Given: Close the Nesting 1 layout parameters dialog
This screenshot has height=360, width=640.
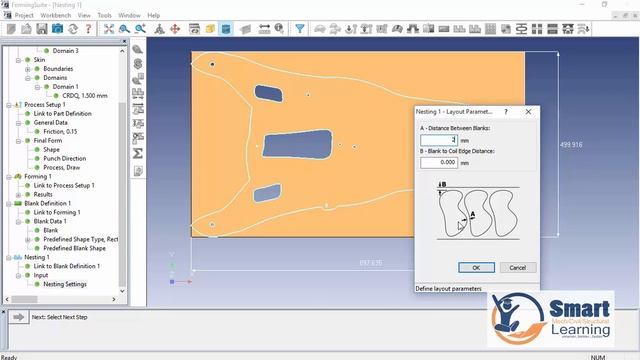Looking at the screenshot, I should point(529,111).
